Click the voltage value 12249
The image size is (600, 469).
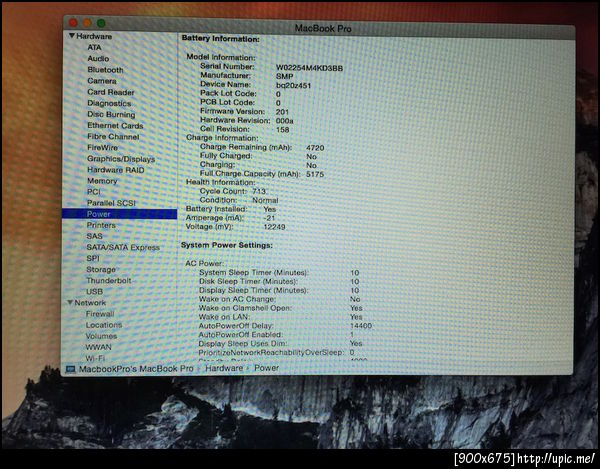274,227
